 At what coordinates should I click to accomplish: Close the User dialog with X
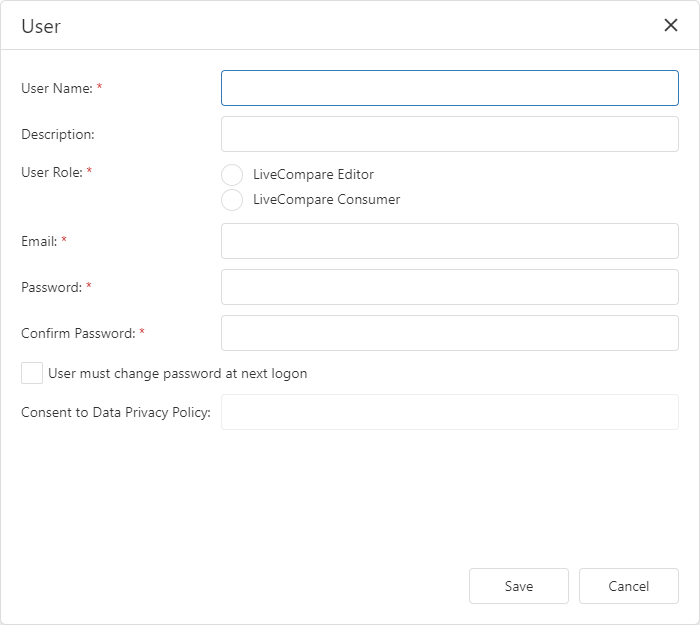pyautogui.click(x=671, y=25)
